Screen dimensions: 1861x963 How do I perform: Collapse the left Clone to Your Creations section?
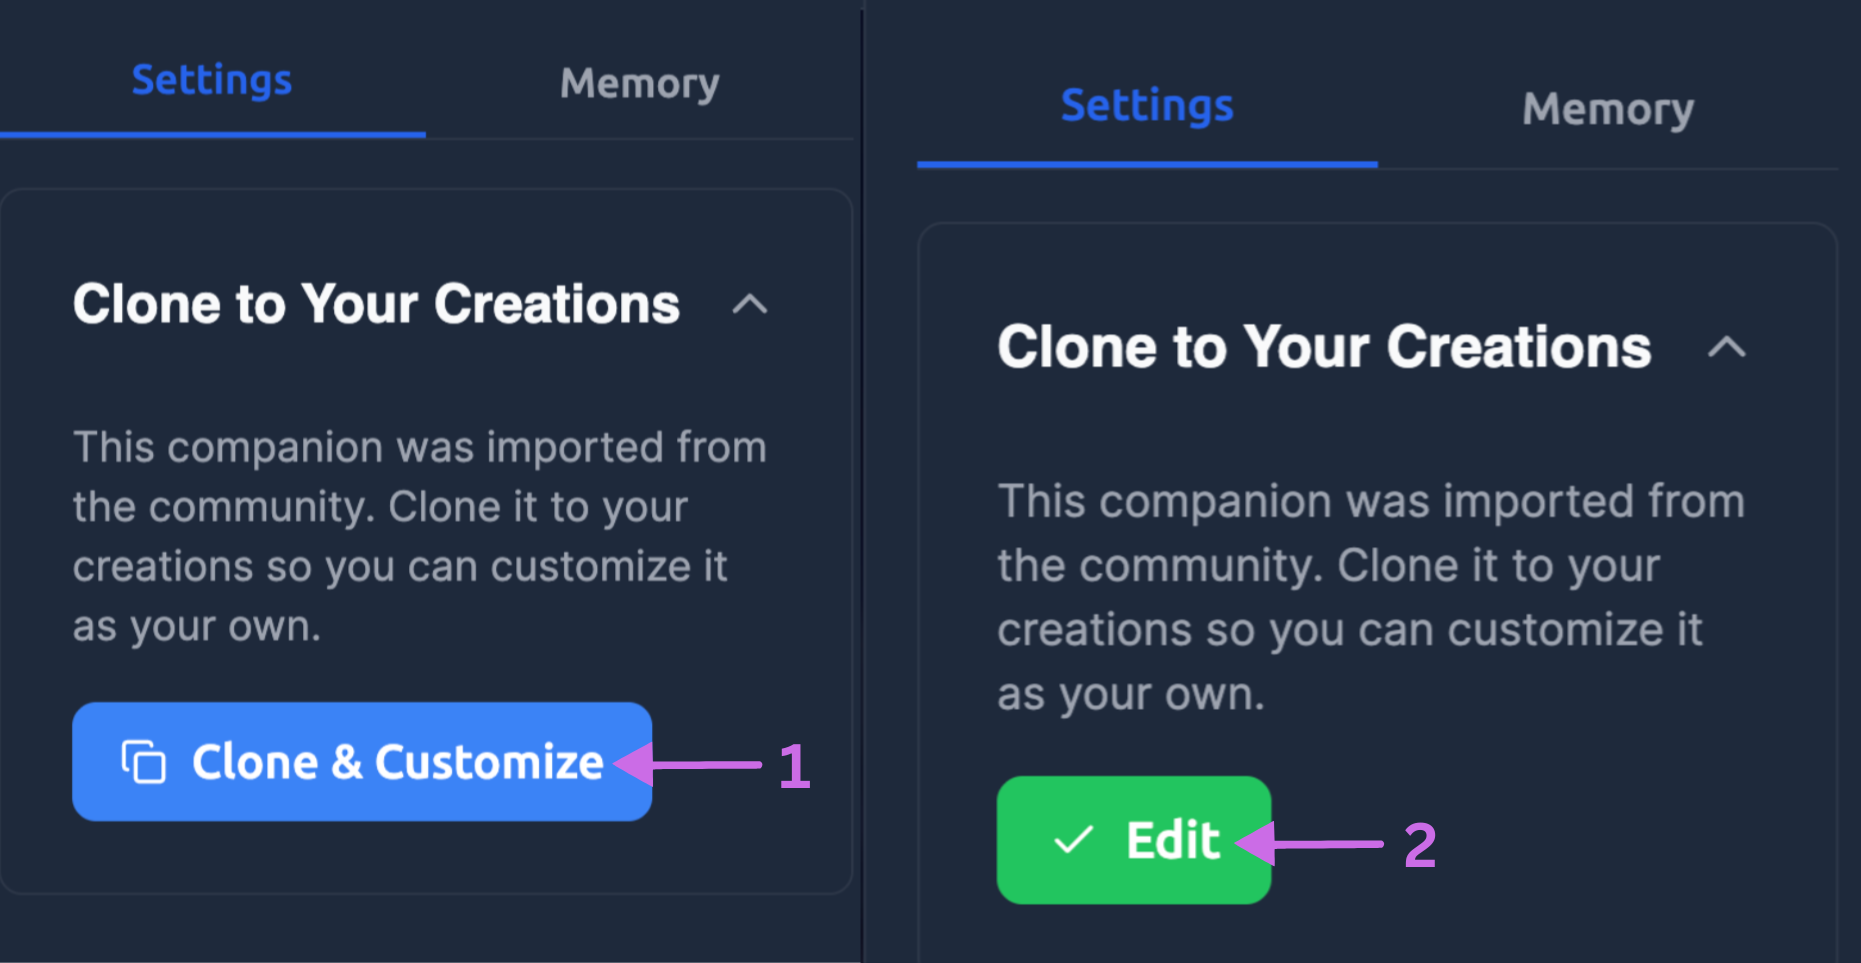tap(749, 305)
